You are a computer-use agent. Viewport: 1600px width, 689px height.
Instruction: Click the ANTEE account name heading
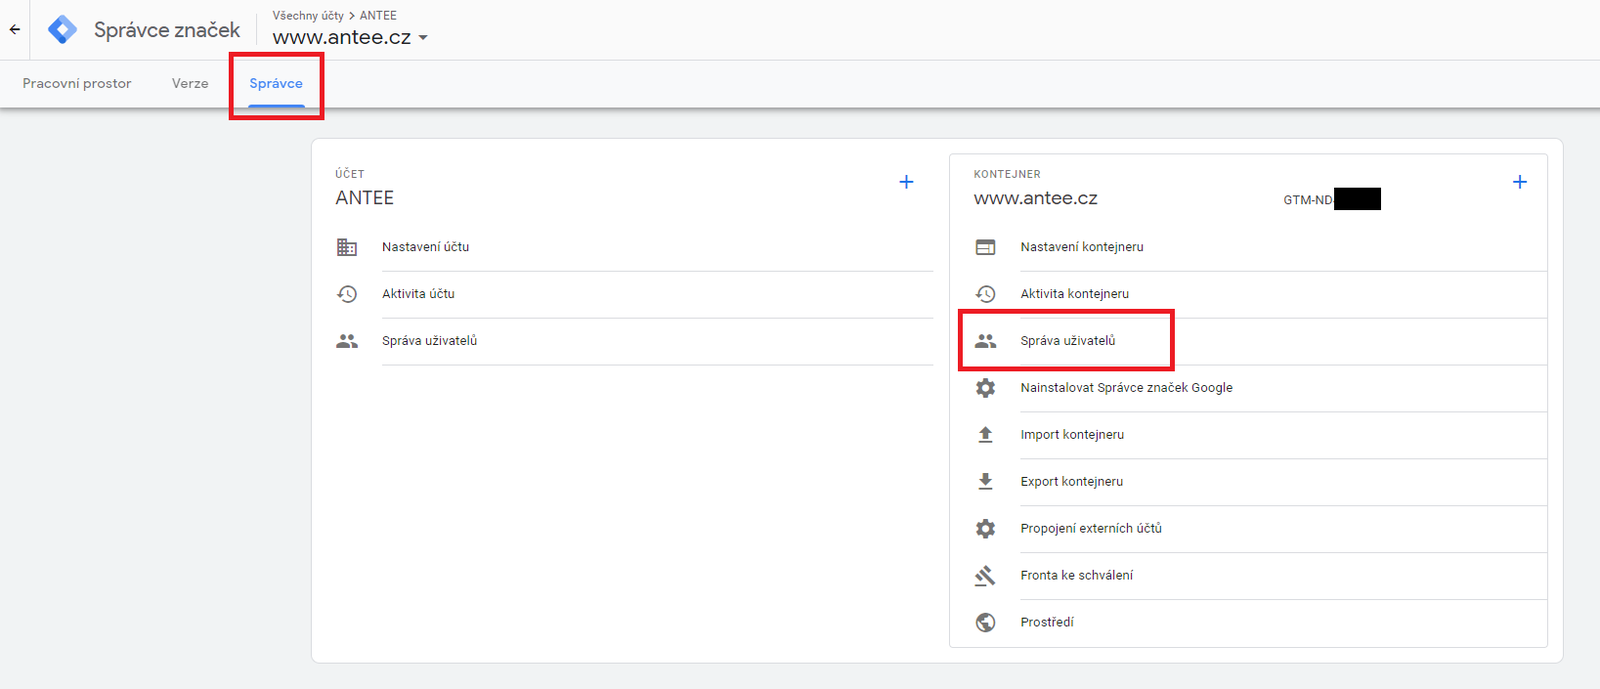click(365, 198)
